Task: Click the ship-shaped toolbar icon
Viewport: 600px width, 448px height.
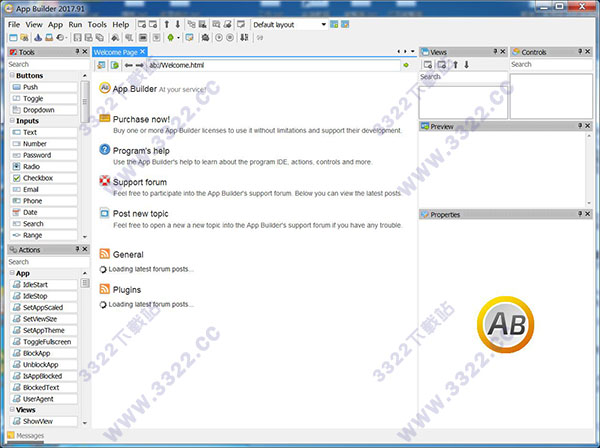Action: (x=38, y=37)
